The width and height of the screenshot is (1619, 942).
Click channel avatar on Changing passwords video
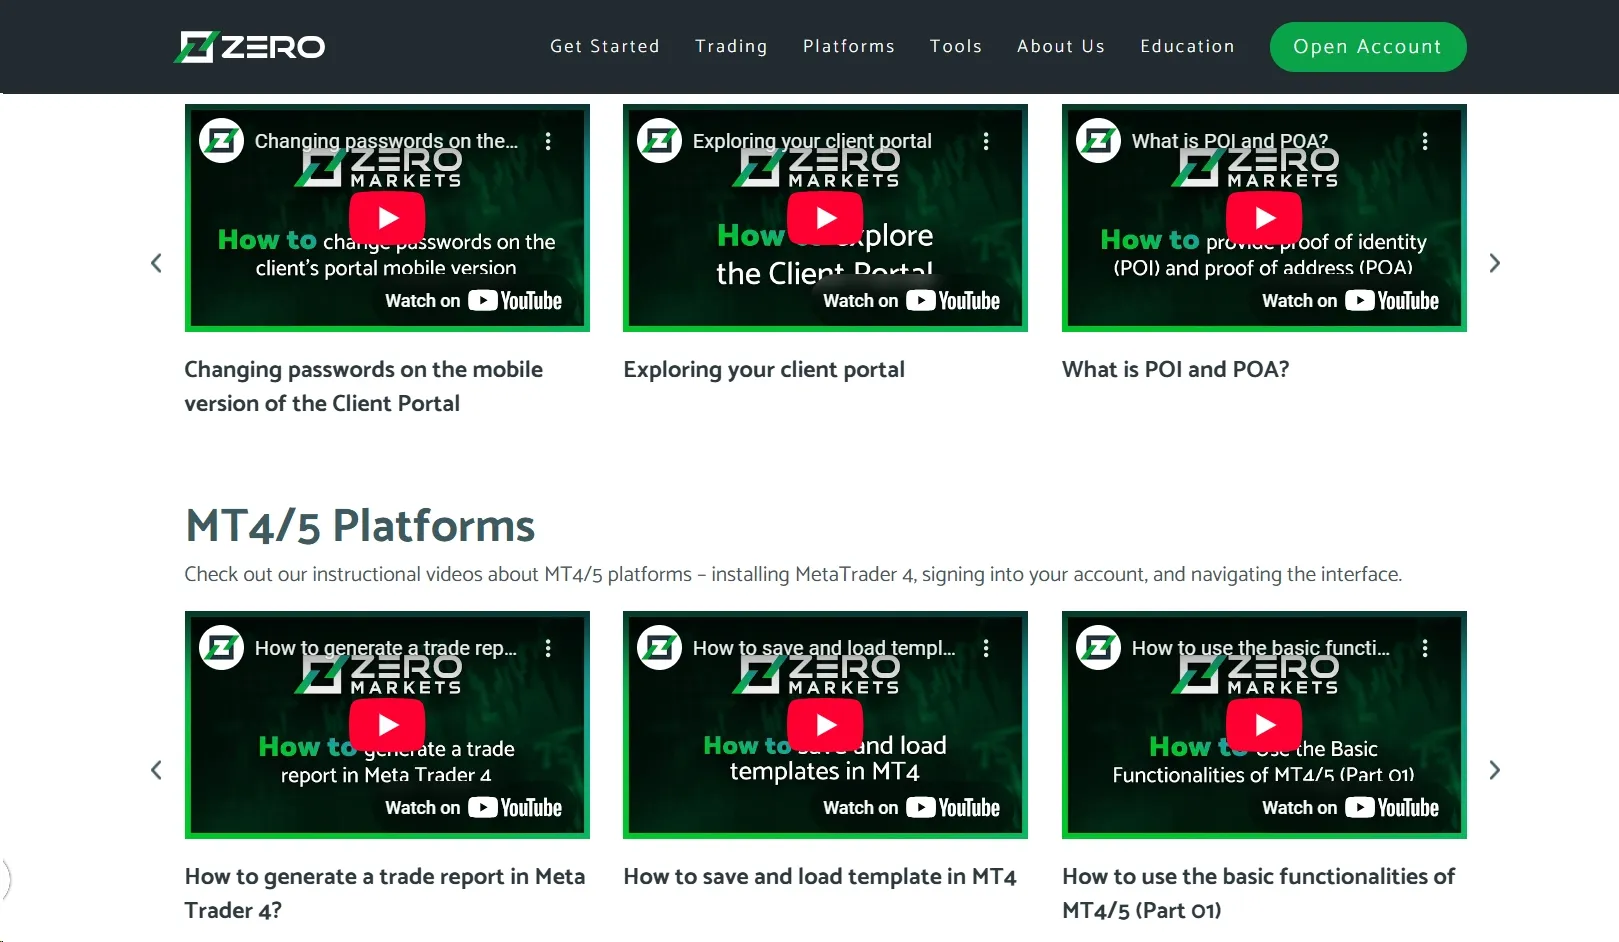222,141
